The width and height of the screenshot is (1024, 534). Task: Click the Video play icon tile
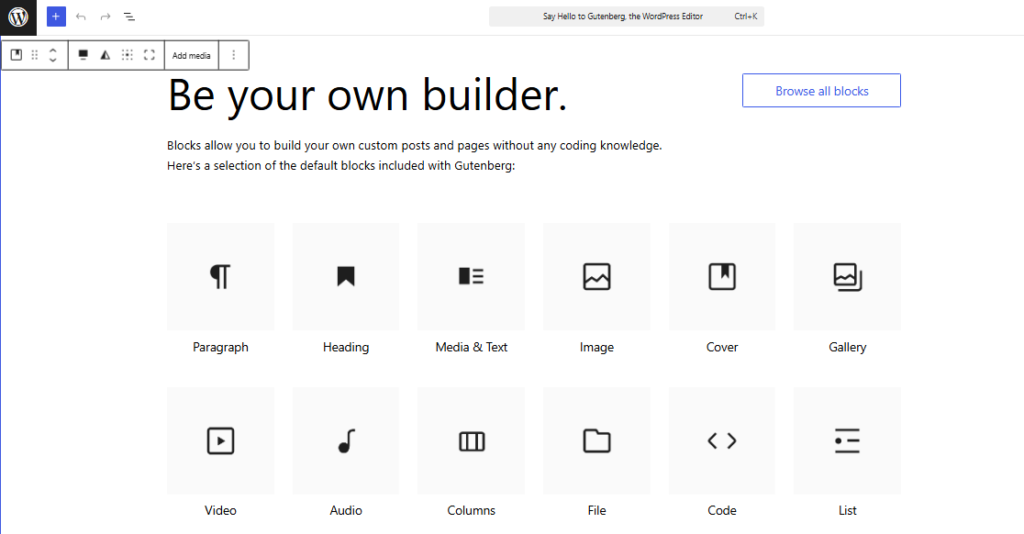coord(221,441)
